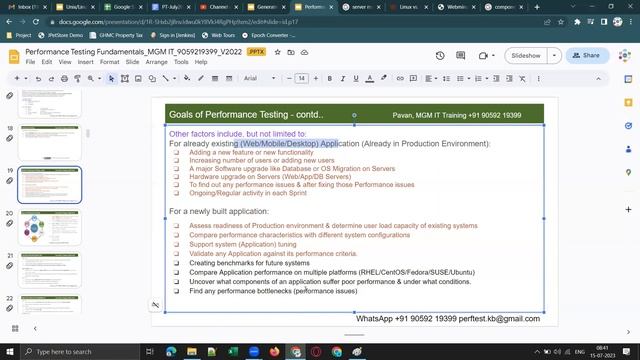
Task: Click the Numbered list icon
Action: [478, 78]
